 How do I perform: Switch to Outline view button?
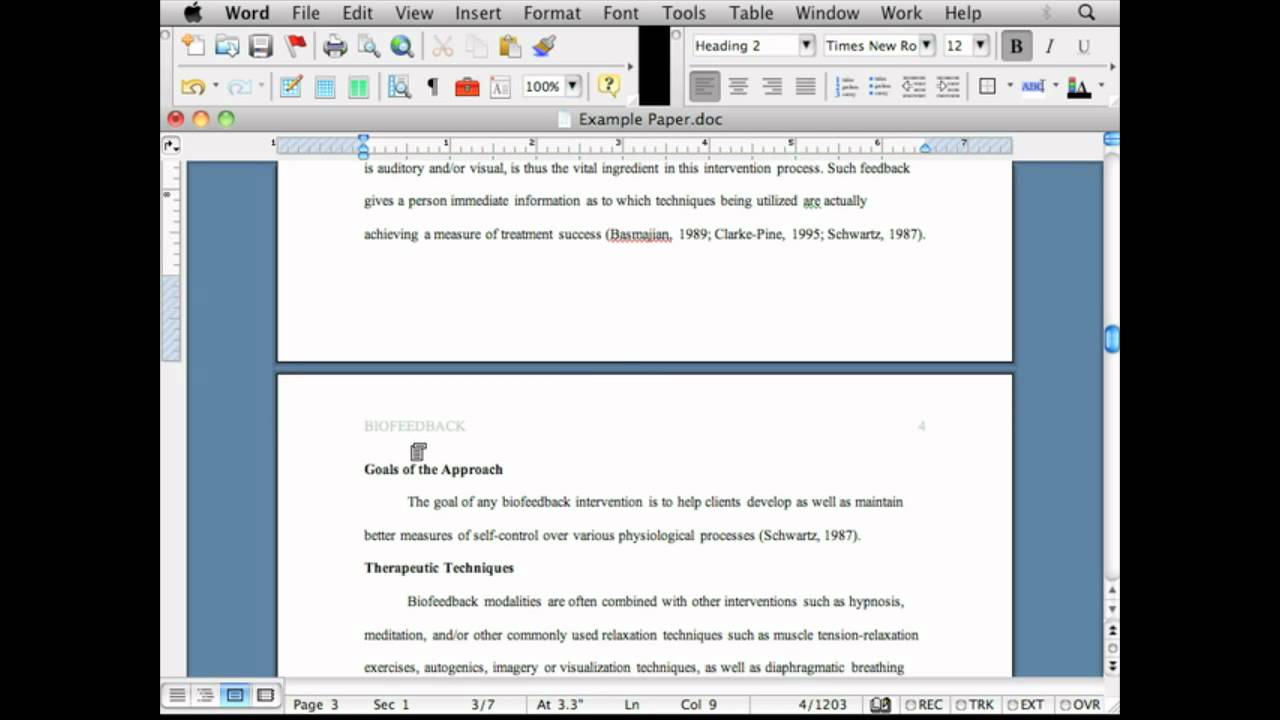coord(206,695)
